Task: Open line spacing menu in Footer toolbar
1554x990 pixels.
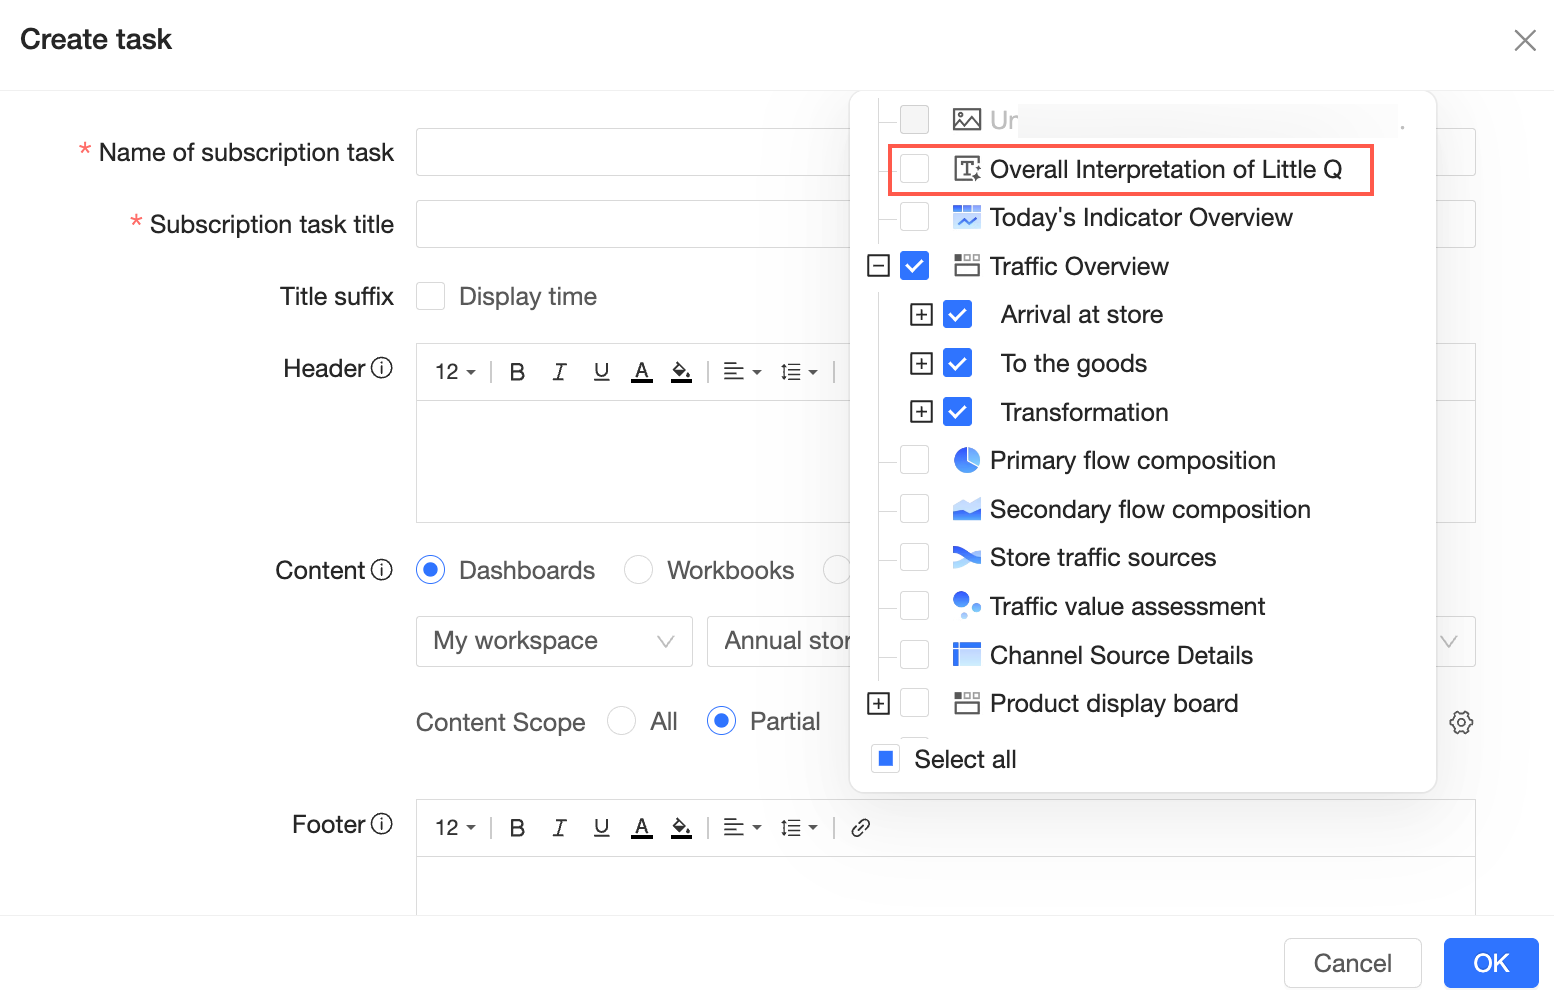Action: coord(799,828)
